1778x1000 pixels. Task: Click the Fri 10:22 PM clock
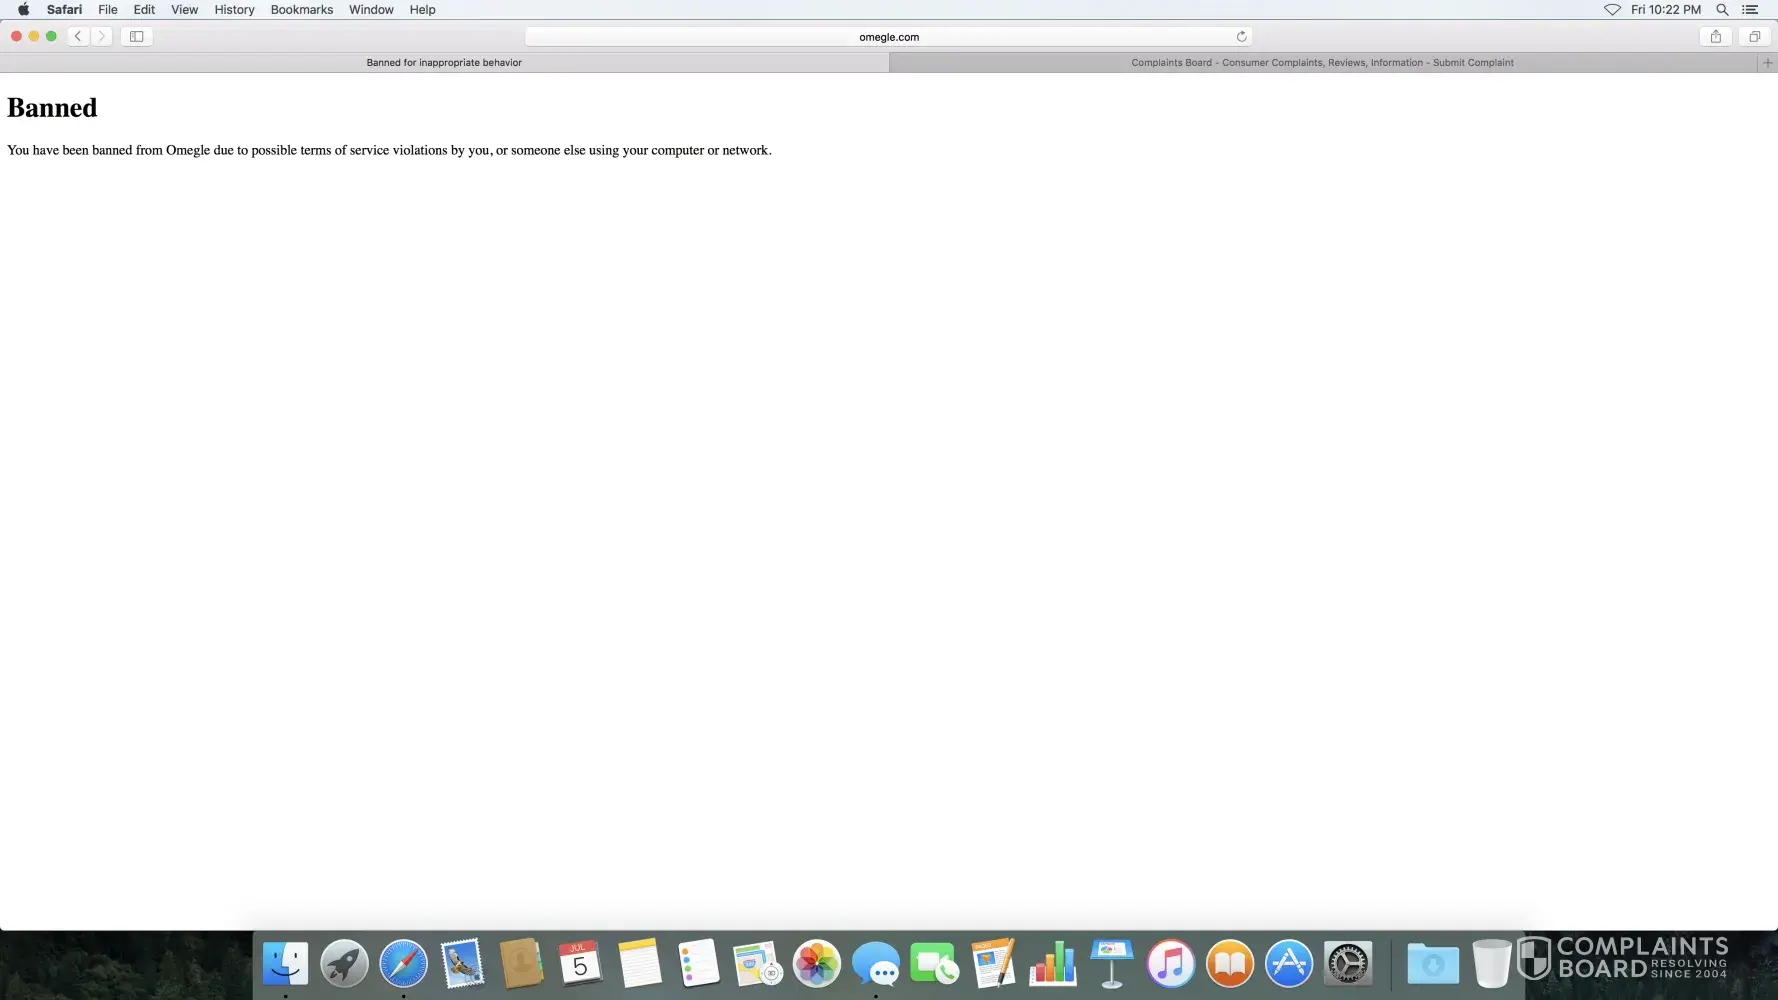coord(1666,9)
